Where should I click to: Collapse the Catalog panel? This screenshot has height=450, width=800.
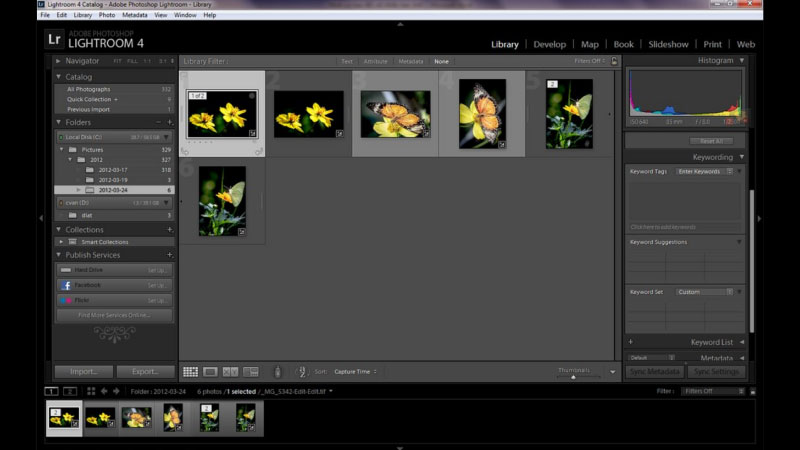pos(59,76)
